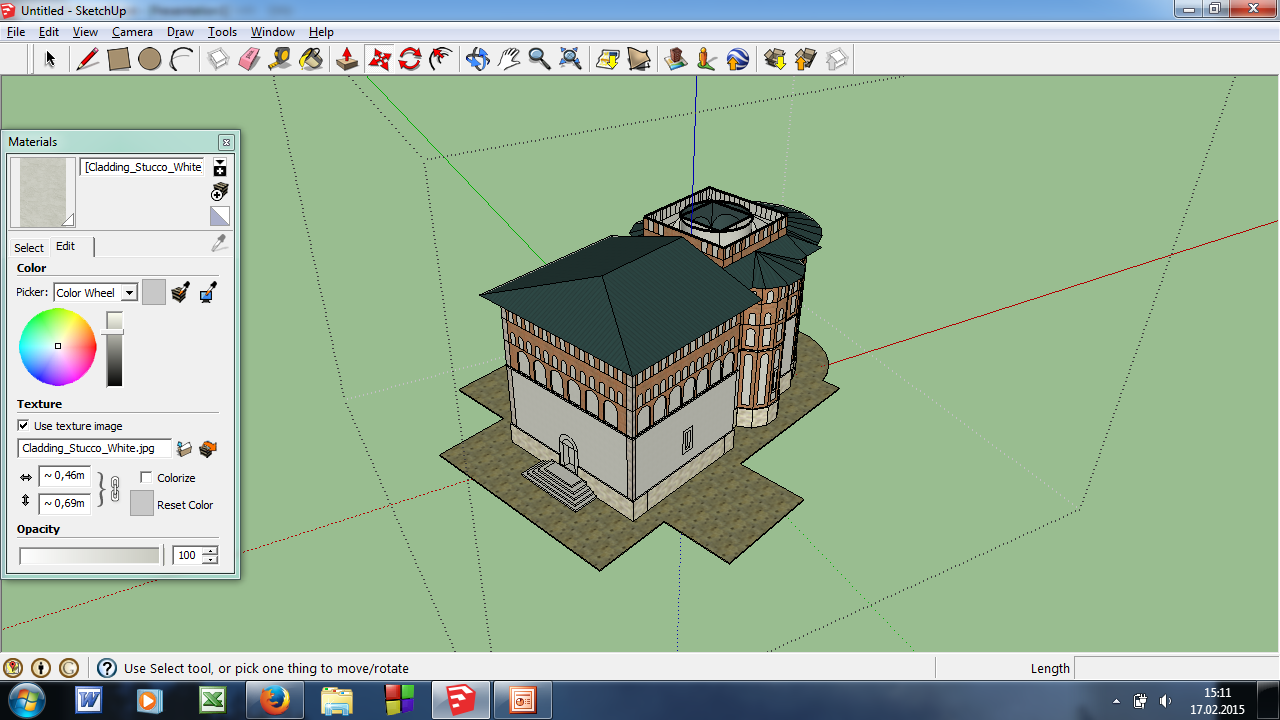Show the secondary selection pane
Viewport: 1280px width, 720px height.
[x=220, y=167]
